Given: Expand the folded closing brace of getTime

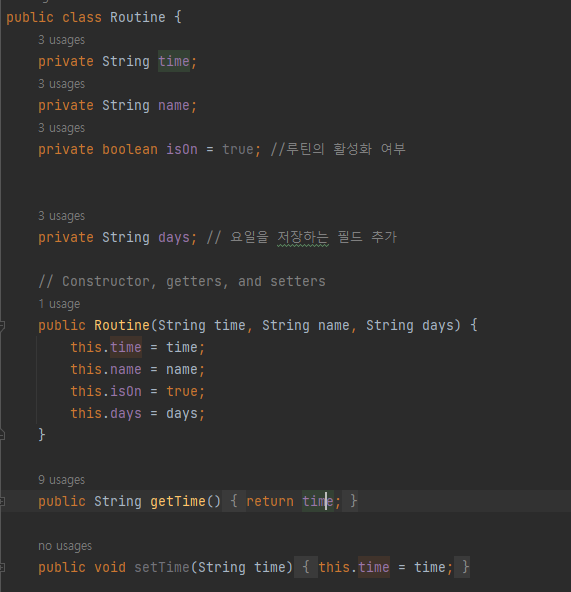Looking at the screenshot, I should coord(350,501).
